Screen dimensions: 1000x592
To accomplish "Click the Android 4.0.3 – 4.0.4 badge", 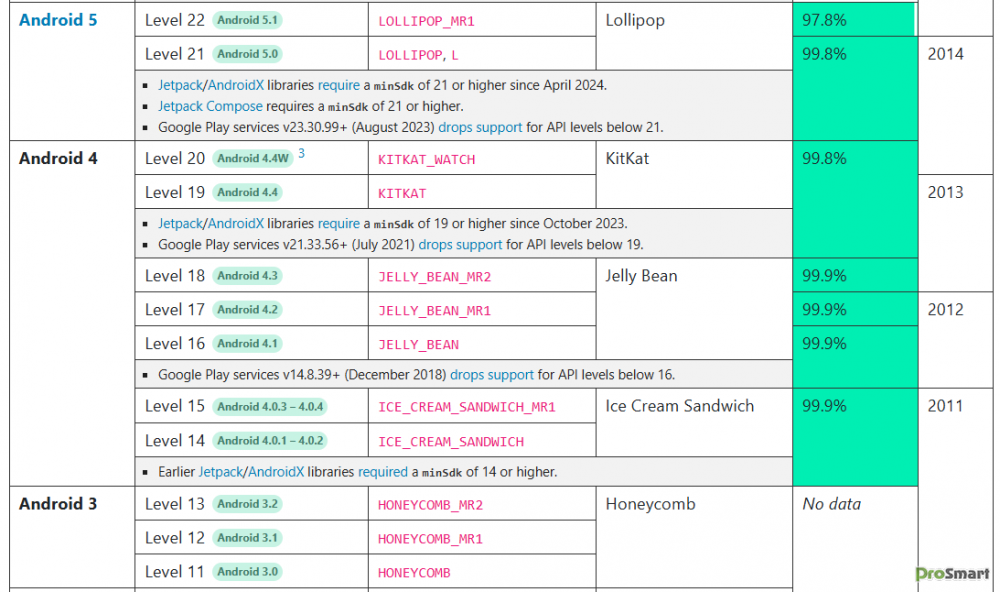I will [271, 407].
